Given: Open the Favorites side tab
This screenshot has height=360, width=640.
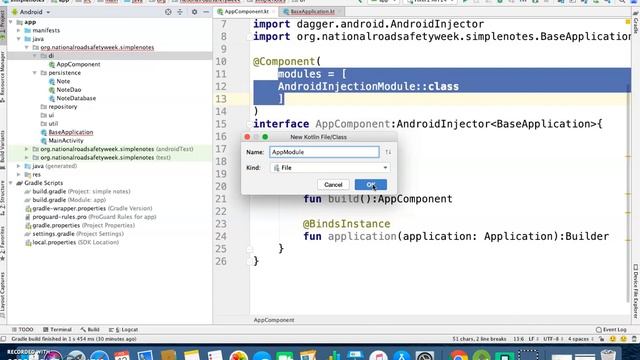Looking at the screenshot, I should 3,243.
